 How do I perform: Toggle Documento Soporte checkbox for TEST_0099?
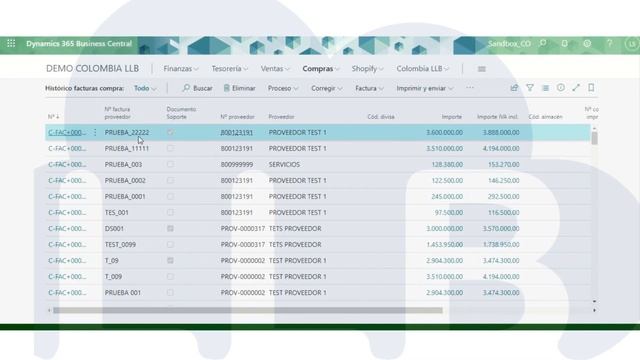170,244
